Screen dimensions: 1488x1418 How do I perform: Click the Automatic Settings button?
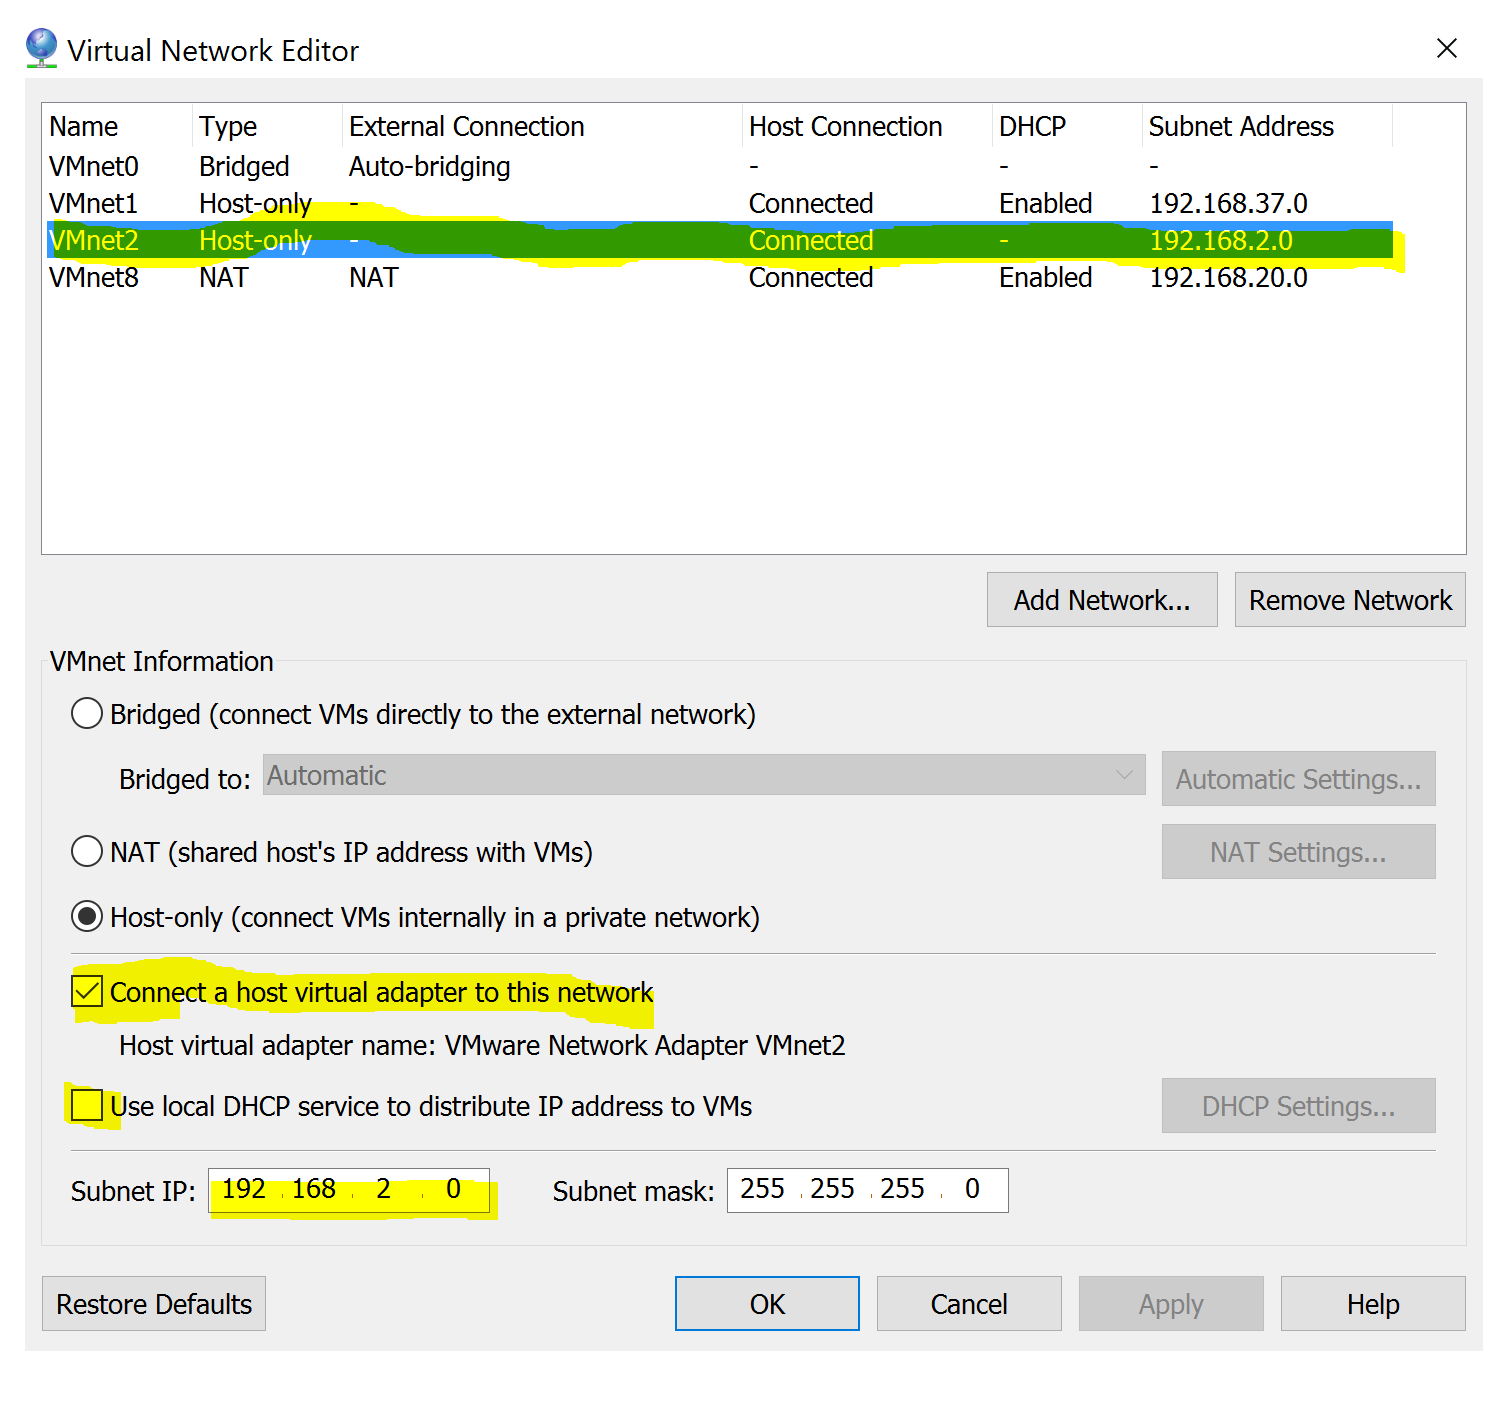pyautogui.click(x=1297, y=778)
